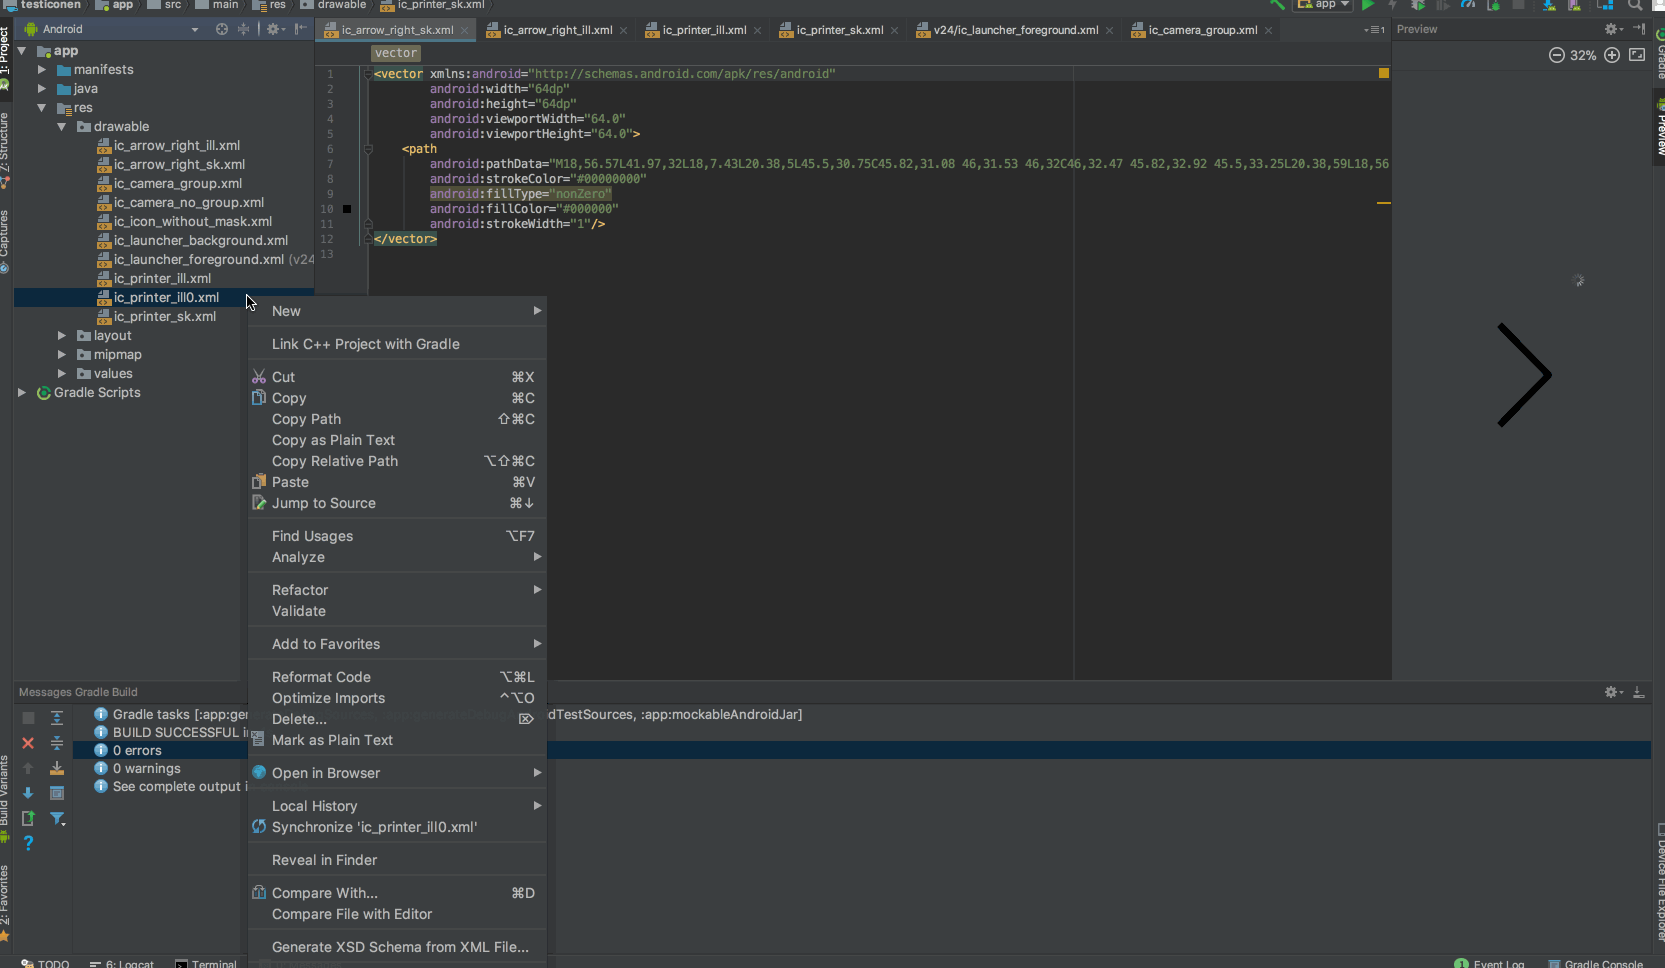Click the vector breadcrumb tag in editor
This screenshot has width=1665, height=968.
tap(396, 53)
